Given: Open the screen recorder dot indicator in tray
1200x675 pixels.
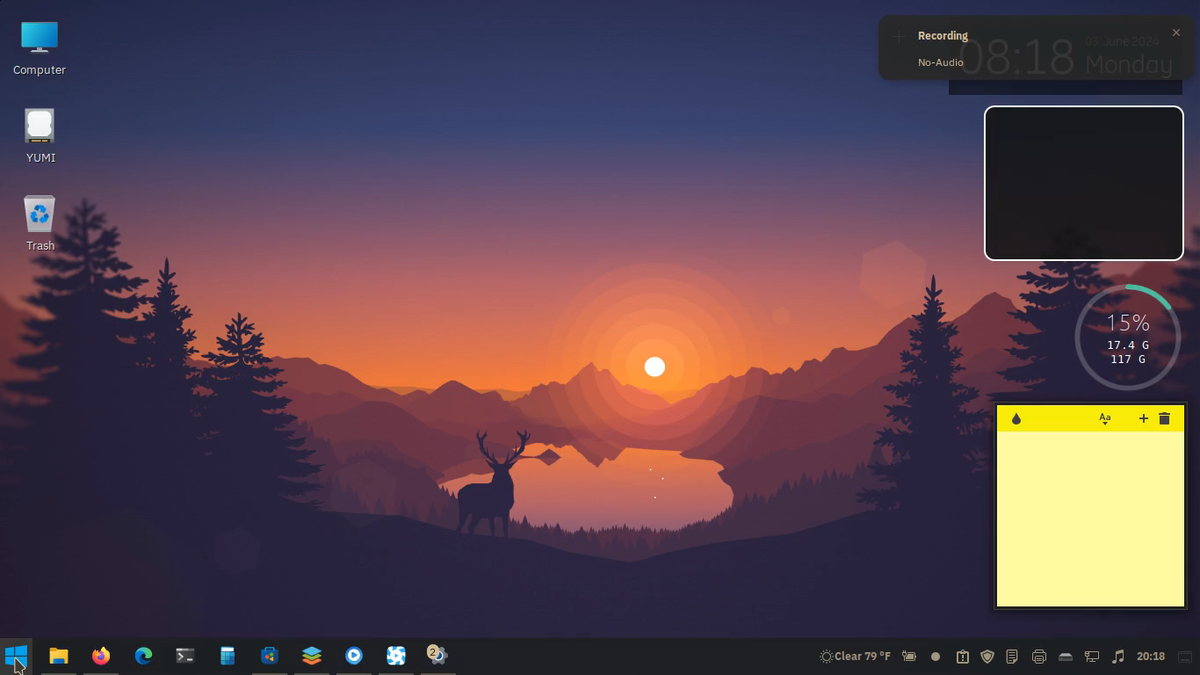Looking at the screenshot, I should tap(935, 656).
